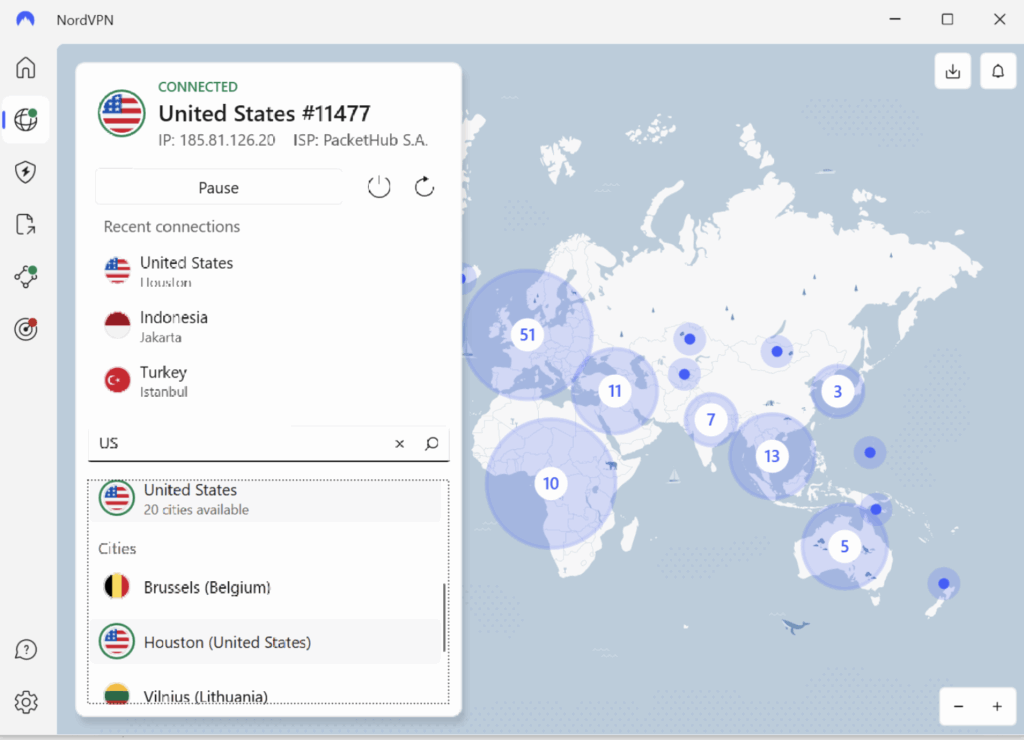Click the power disconnect icon
The width and height of the screenshot is (1024, 740).
click(x=379, y=187)
